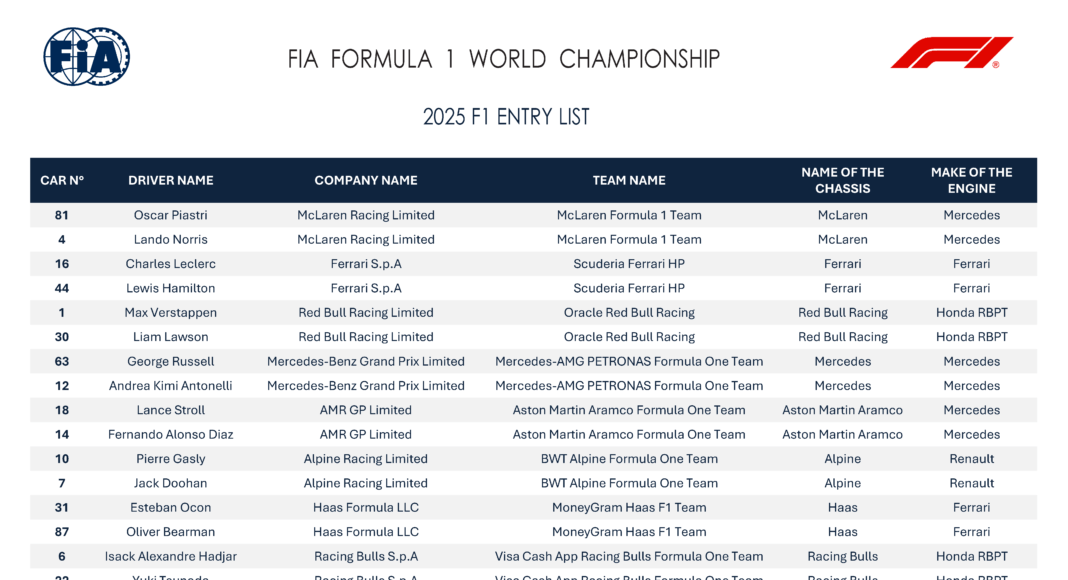1068x580 pixels.
Task: Click the Car N° column header
Action: 62,181
